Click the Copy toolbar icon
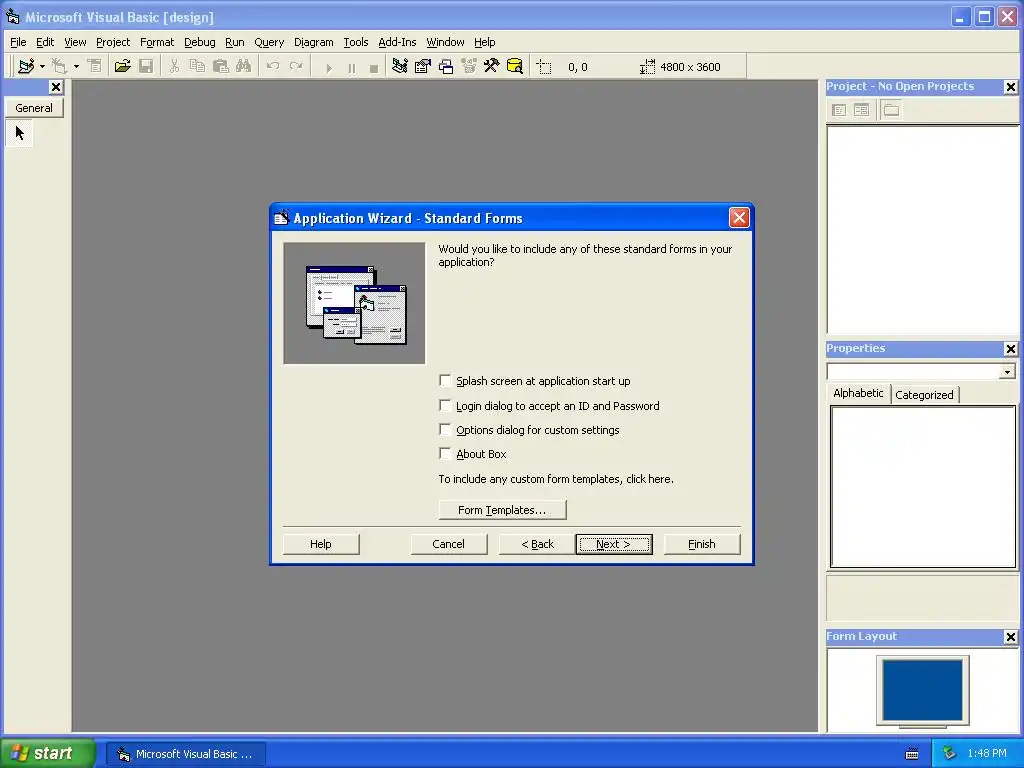The height and width of the screenshot is (768, 1024). click(197, 67)
